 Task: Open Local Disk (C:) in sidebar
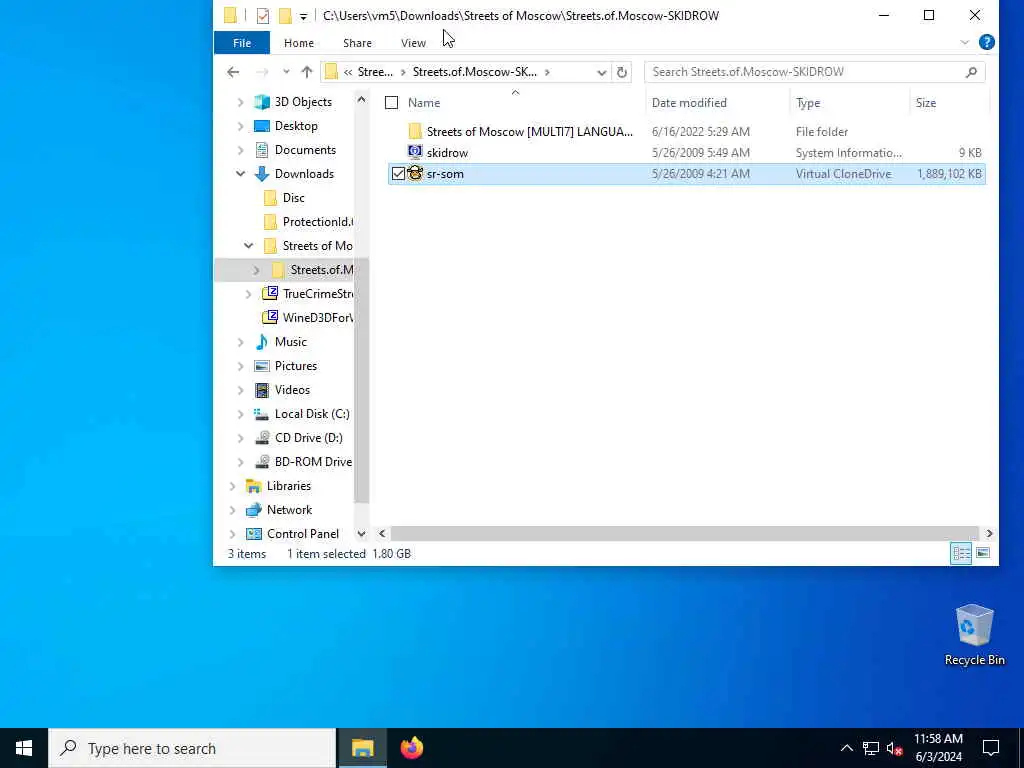[312, 414]
